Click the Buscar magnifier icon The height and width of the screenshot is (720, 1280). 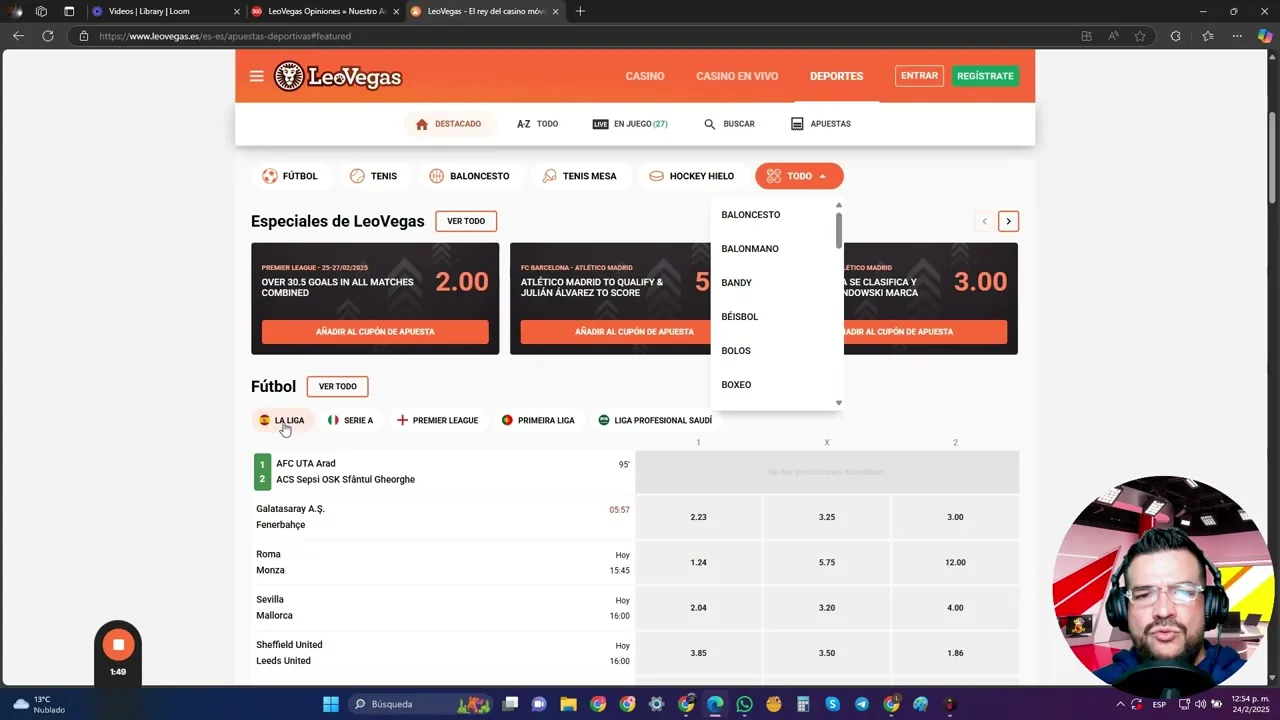710,124
